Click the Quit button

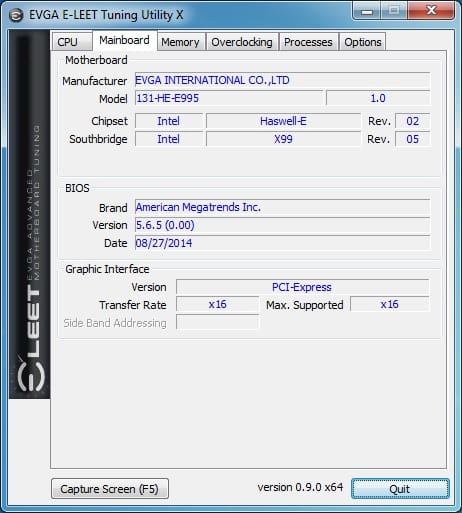[400, 489]
